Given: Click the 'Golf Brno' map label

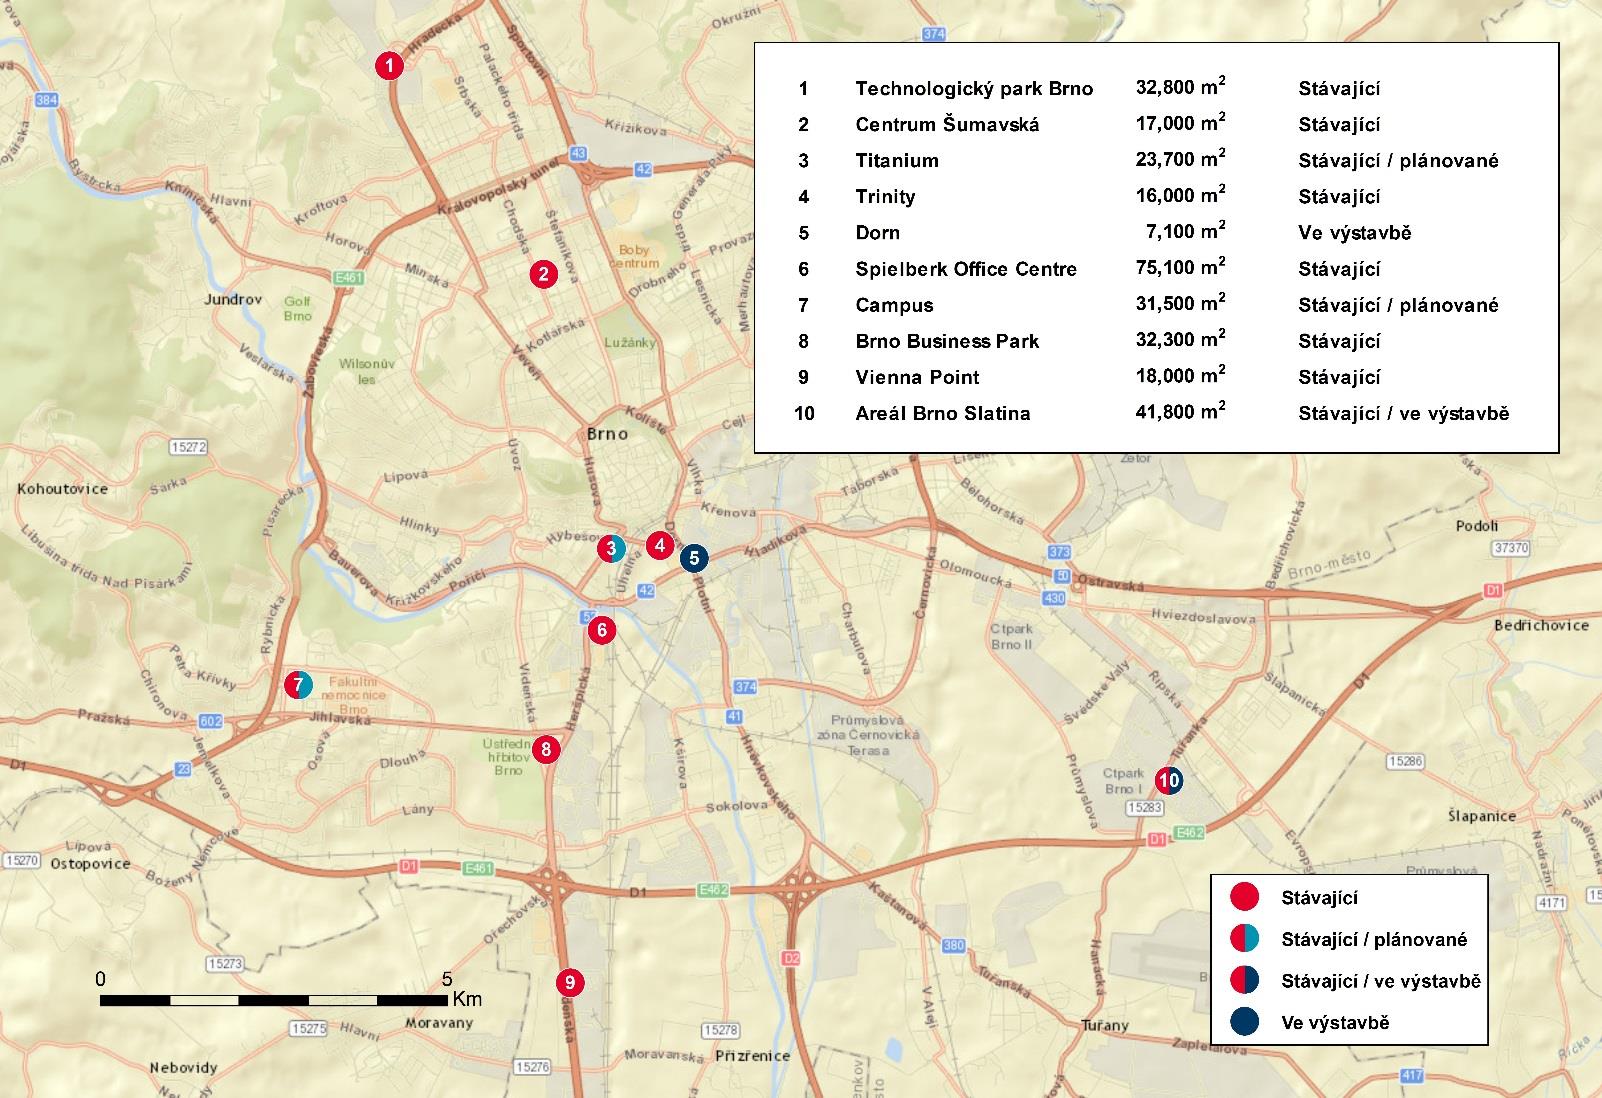Looking at the screenshot, I should pos(297,308).
